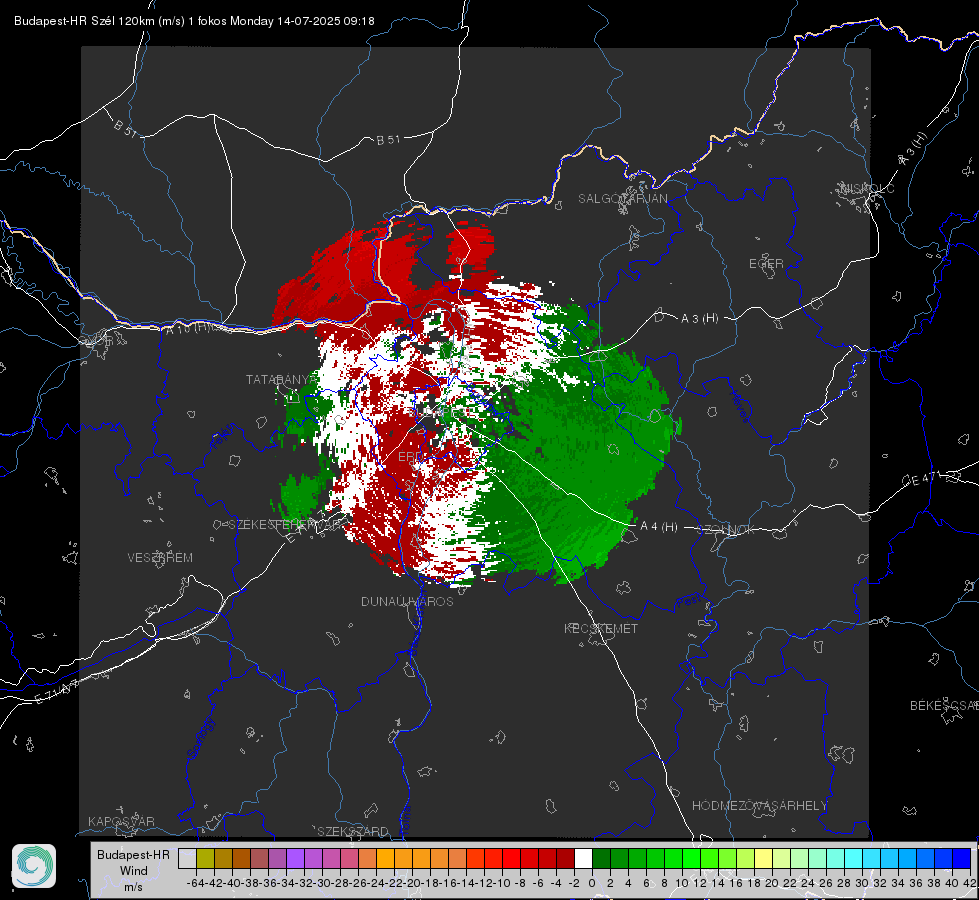Click the white swatch between -2 and 0
The height and width of the screenshot is (900, 979).
click(583, 858)
